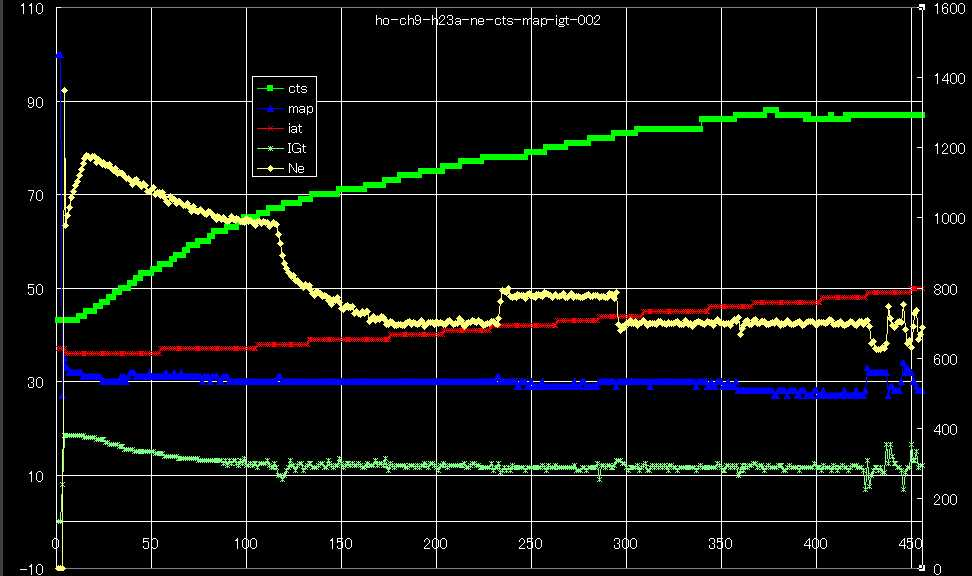Image resolution: width=972 pixels, height=576 pixels.
Task: Click horizontal axis label 200
Action: point(435,544)
